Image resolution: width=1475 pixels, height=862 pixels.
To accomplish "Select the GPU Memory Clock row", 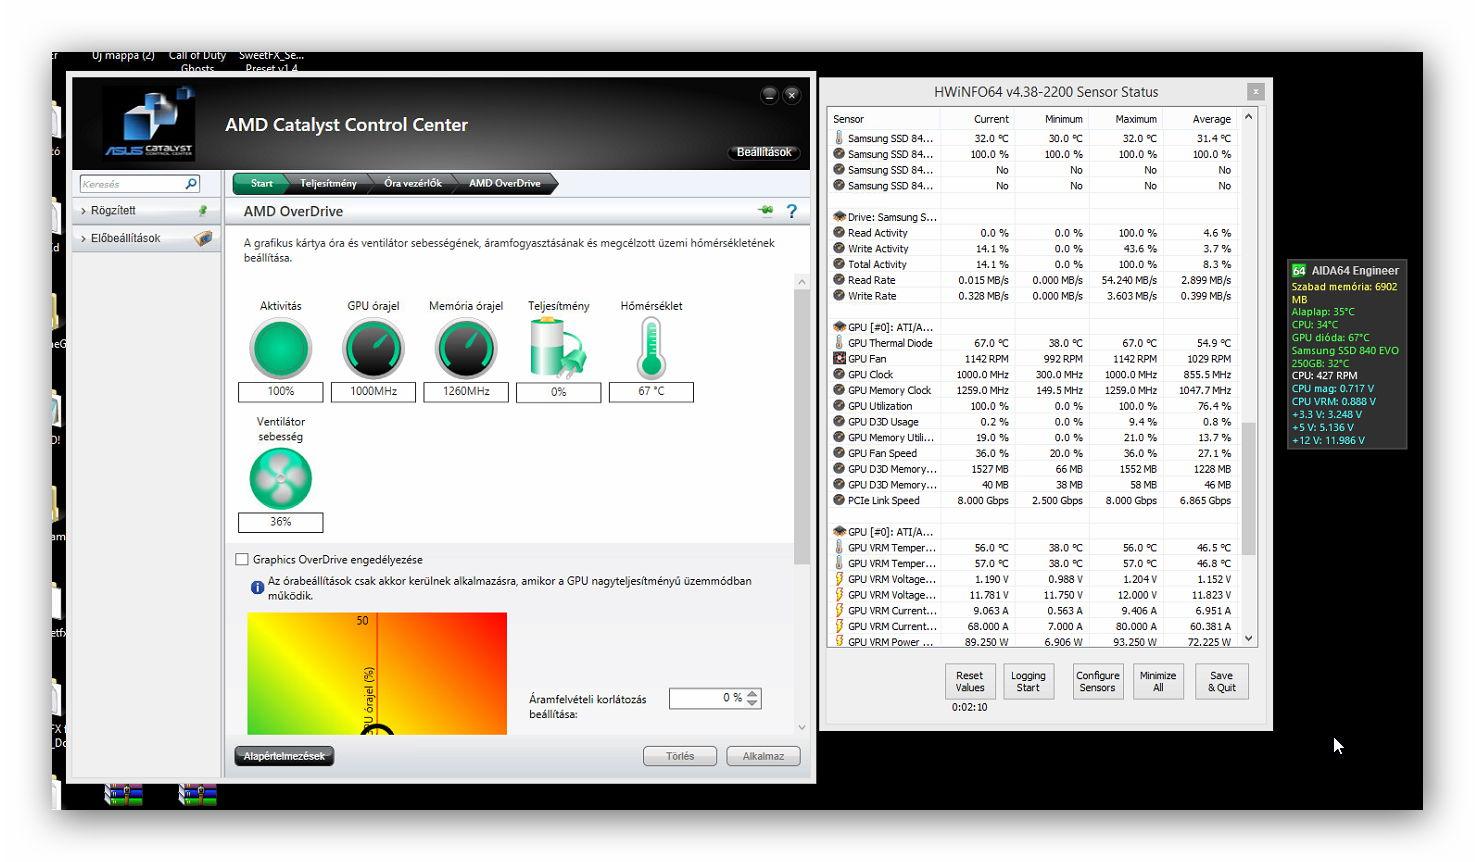I will tap(1033, 390).
